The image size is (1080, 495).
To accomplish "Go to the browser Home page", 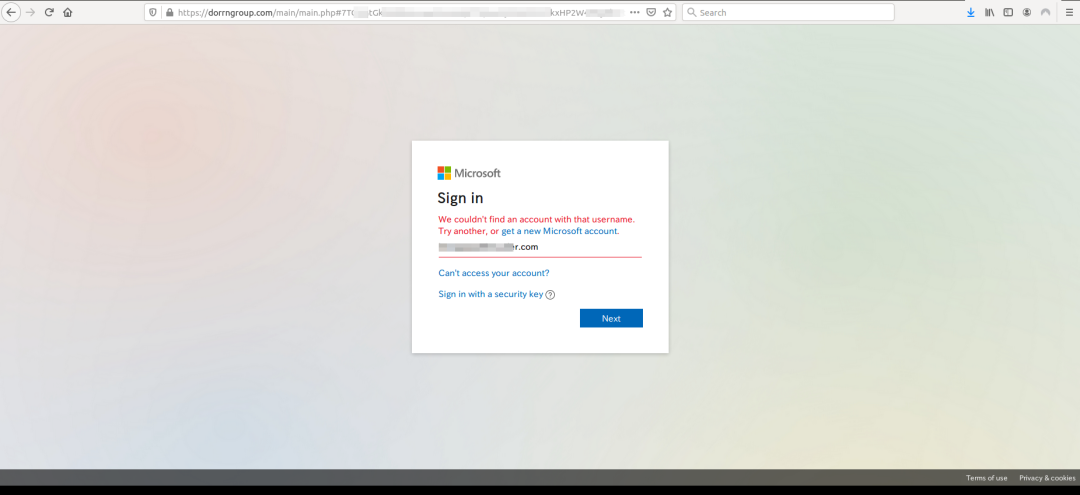I will point(68,13).
